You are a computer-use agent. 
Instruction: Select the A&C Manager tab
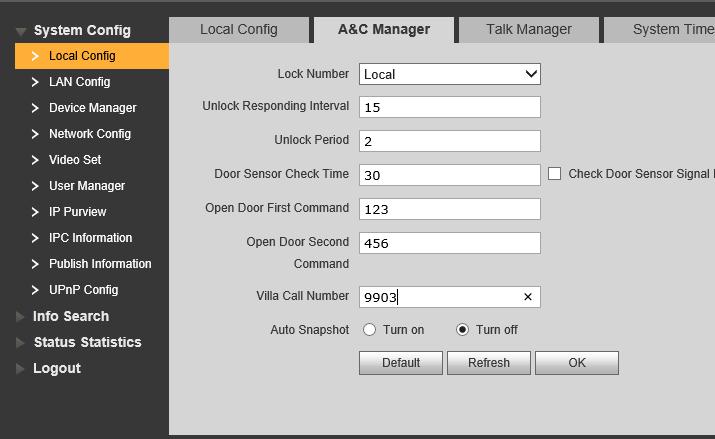click(x=384, y=30)
